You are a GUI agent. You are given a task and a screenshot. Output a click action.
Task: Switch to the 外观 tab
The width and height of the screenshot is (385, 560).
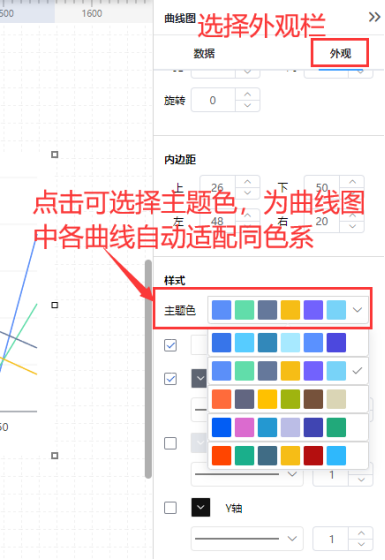click(x=340, y=54)
